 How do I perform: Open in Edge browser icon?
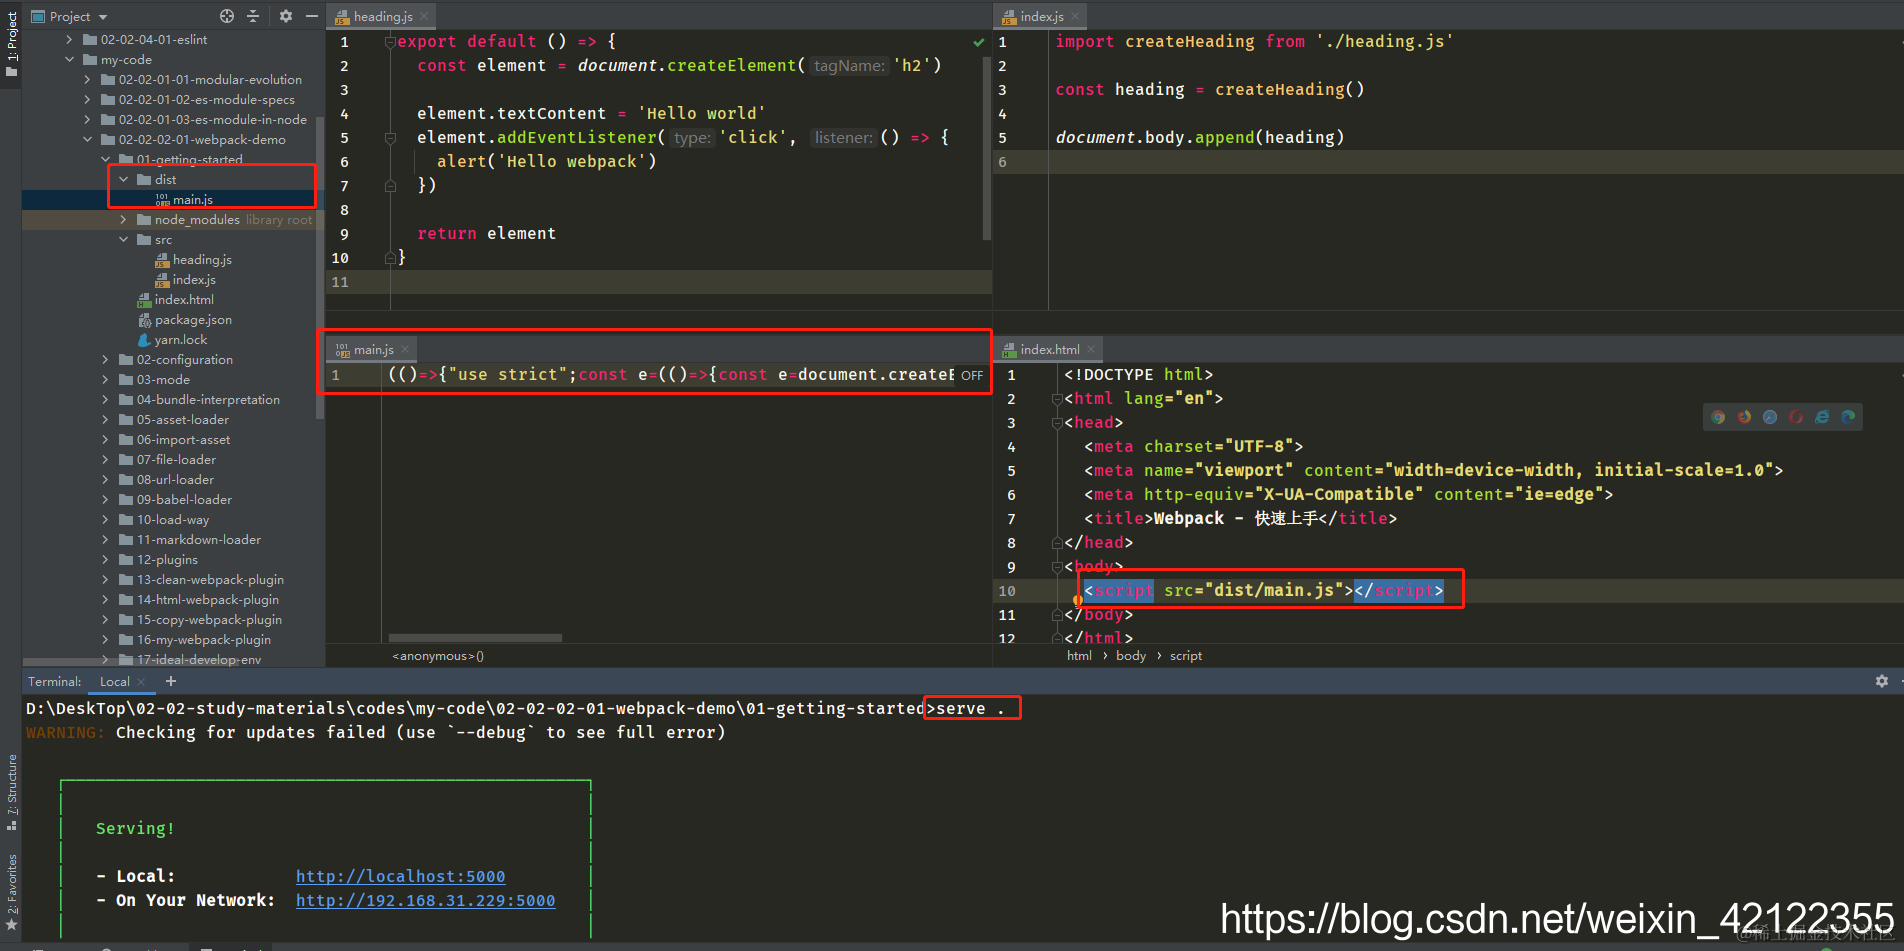click(1848, 417)
